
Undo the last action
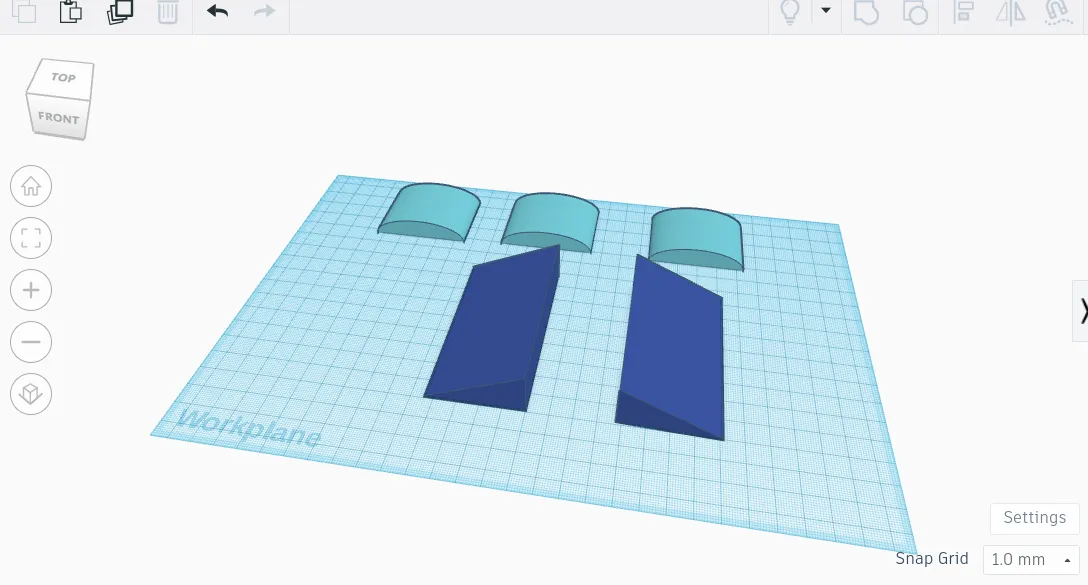pyautogui.click(x=217, y=11)
